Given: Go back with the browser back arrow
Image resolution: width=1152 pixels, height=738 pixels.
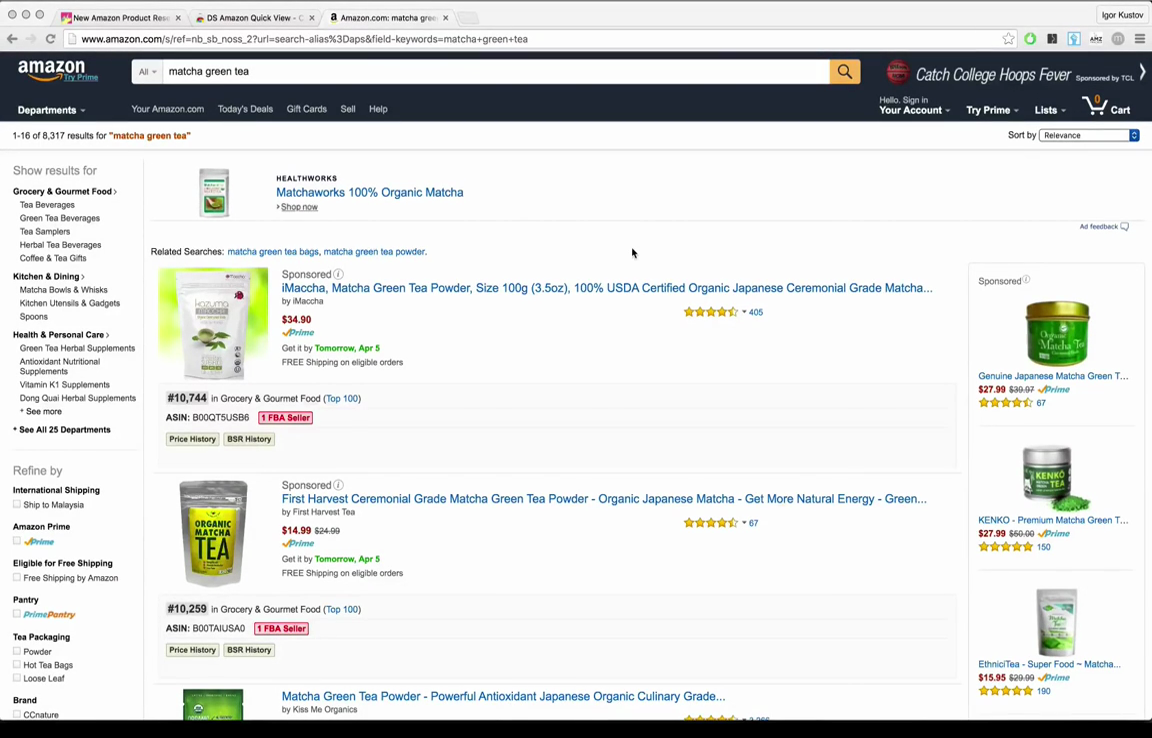Looking at the screenshot, I should [12, 39].
